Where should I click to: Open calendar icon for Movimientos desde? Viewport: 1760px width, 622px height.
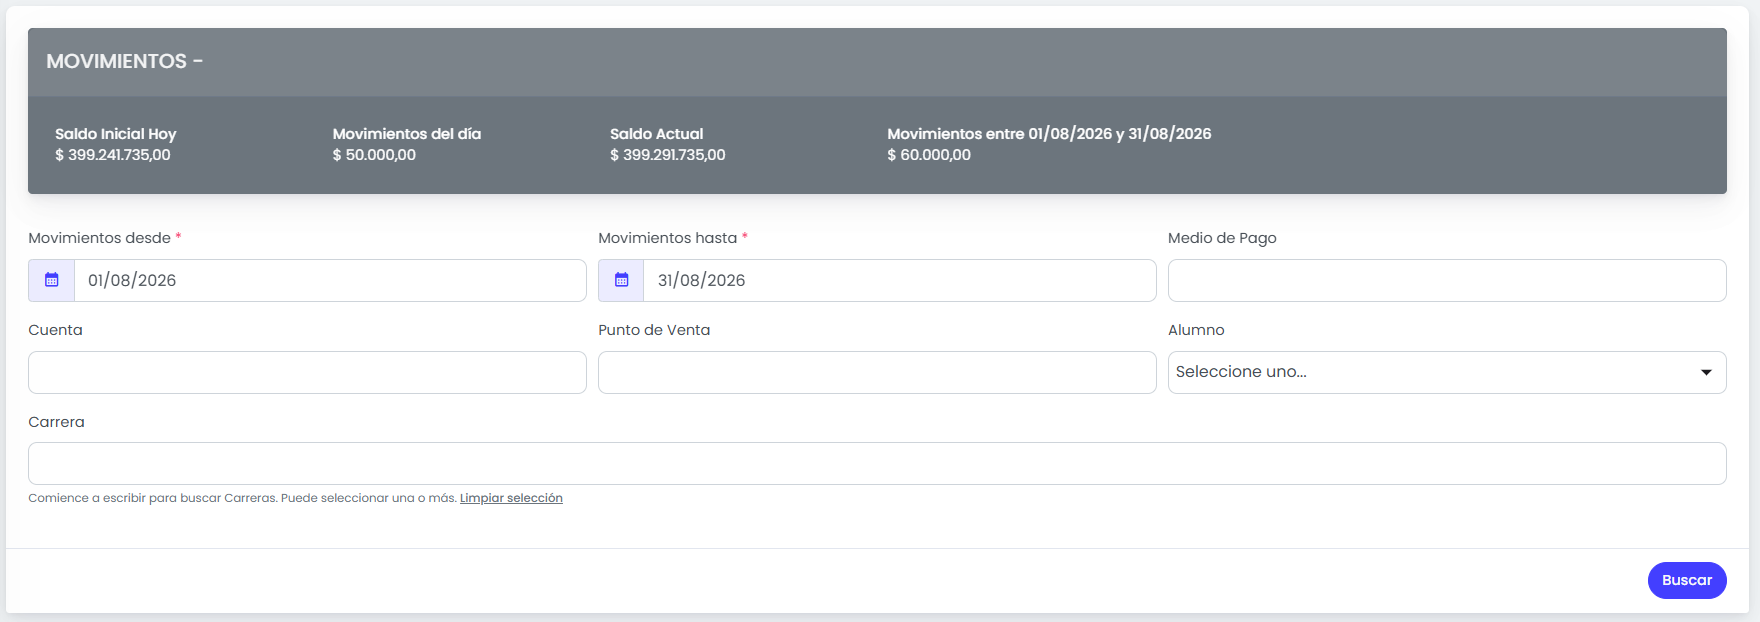[52, 280]
